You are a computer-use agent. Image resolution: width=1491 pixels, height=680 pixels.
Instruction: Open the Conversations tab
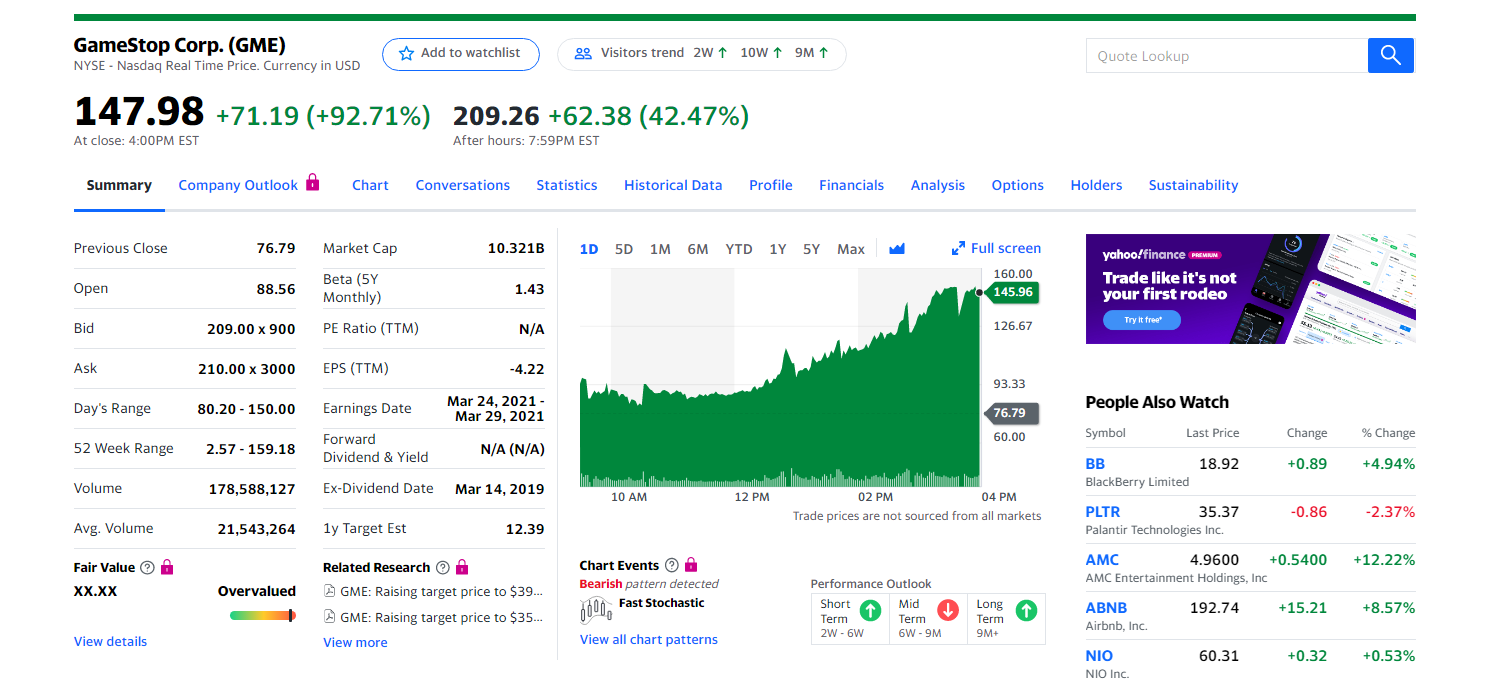(463, 185)
